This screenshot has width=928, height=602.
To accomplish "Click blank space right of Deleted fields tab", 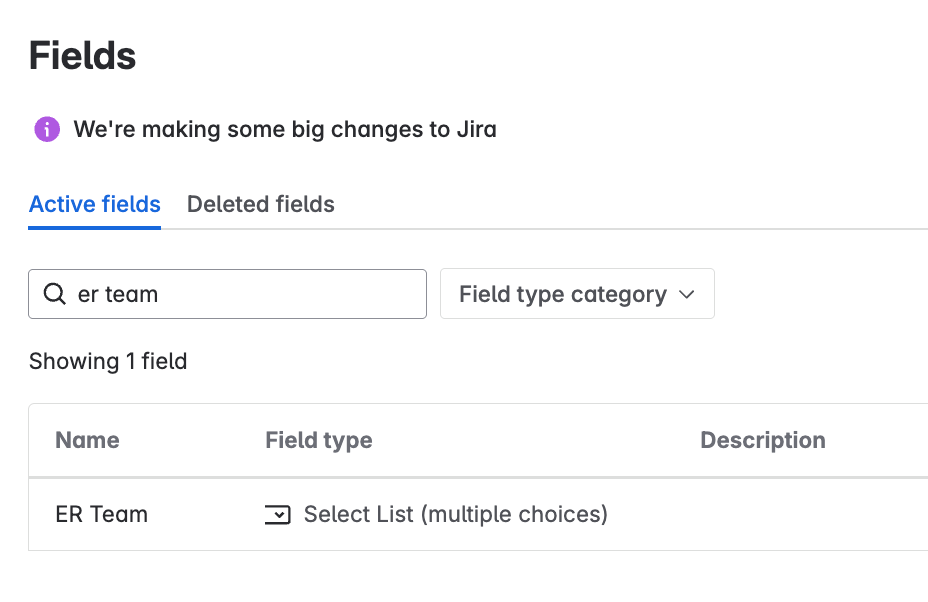I will pos(600,205).
